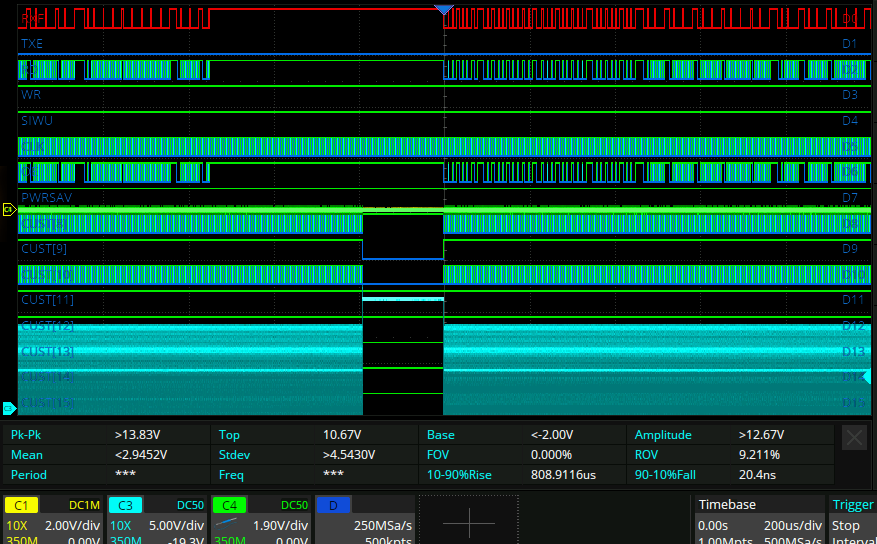
Task: Open the C1 channel settings box
Action: coord(51,522)
